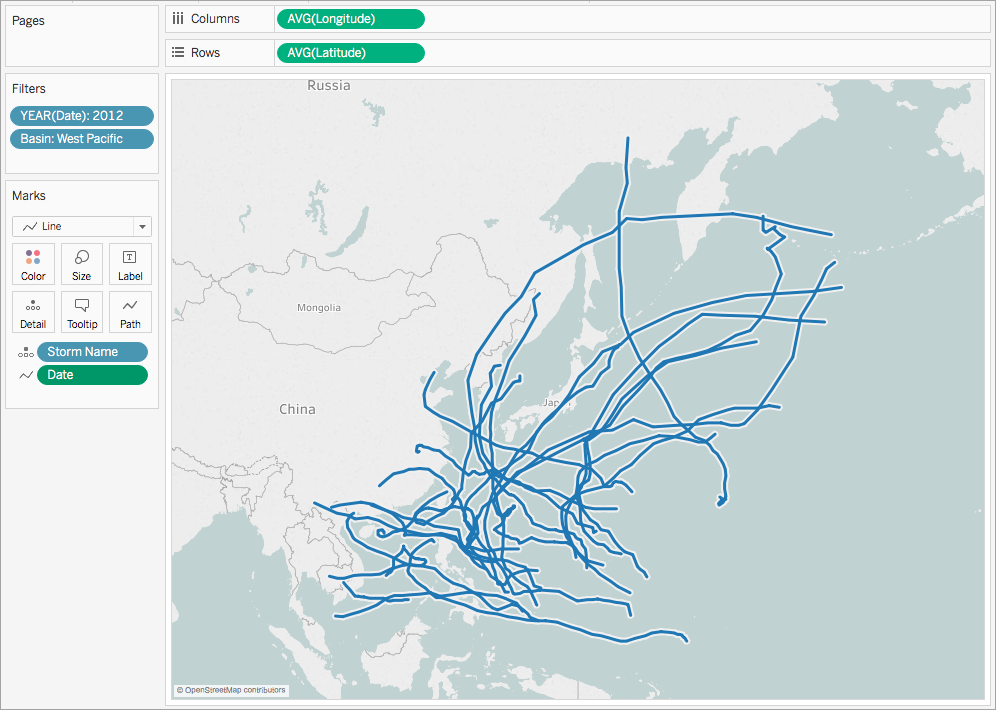Click the path icon beside Date pill
Image resolution: width=996 pixels, height=710 pixels.
click(25, 375)
